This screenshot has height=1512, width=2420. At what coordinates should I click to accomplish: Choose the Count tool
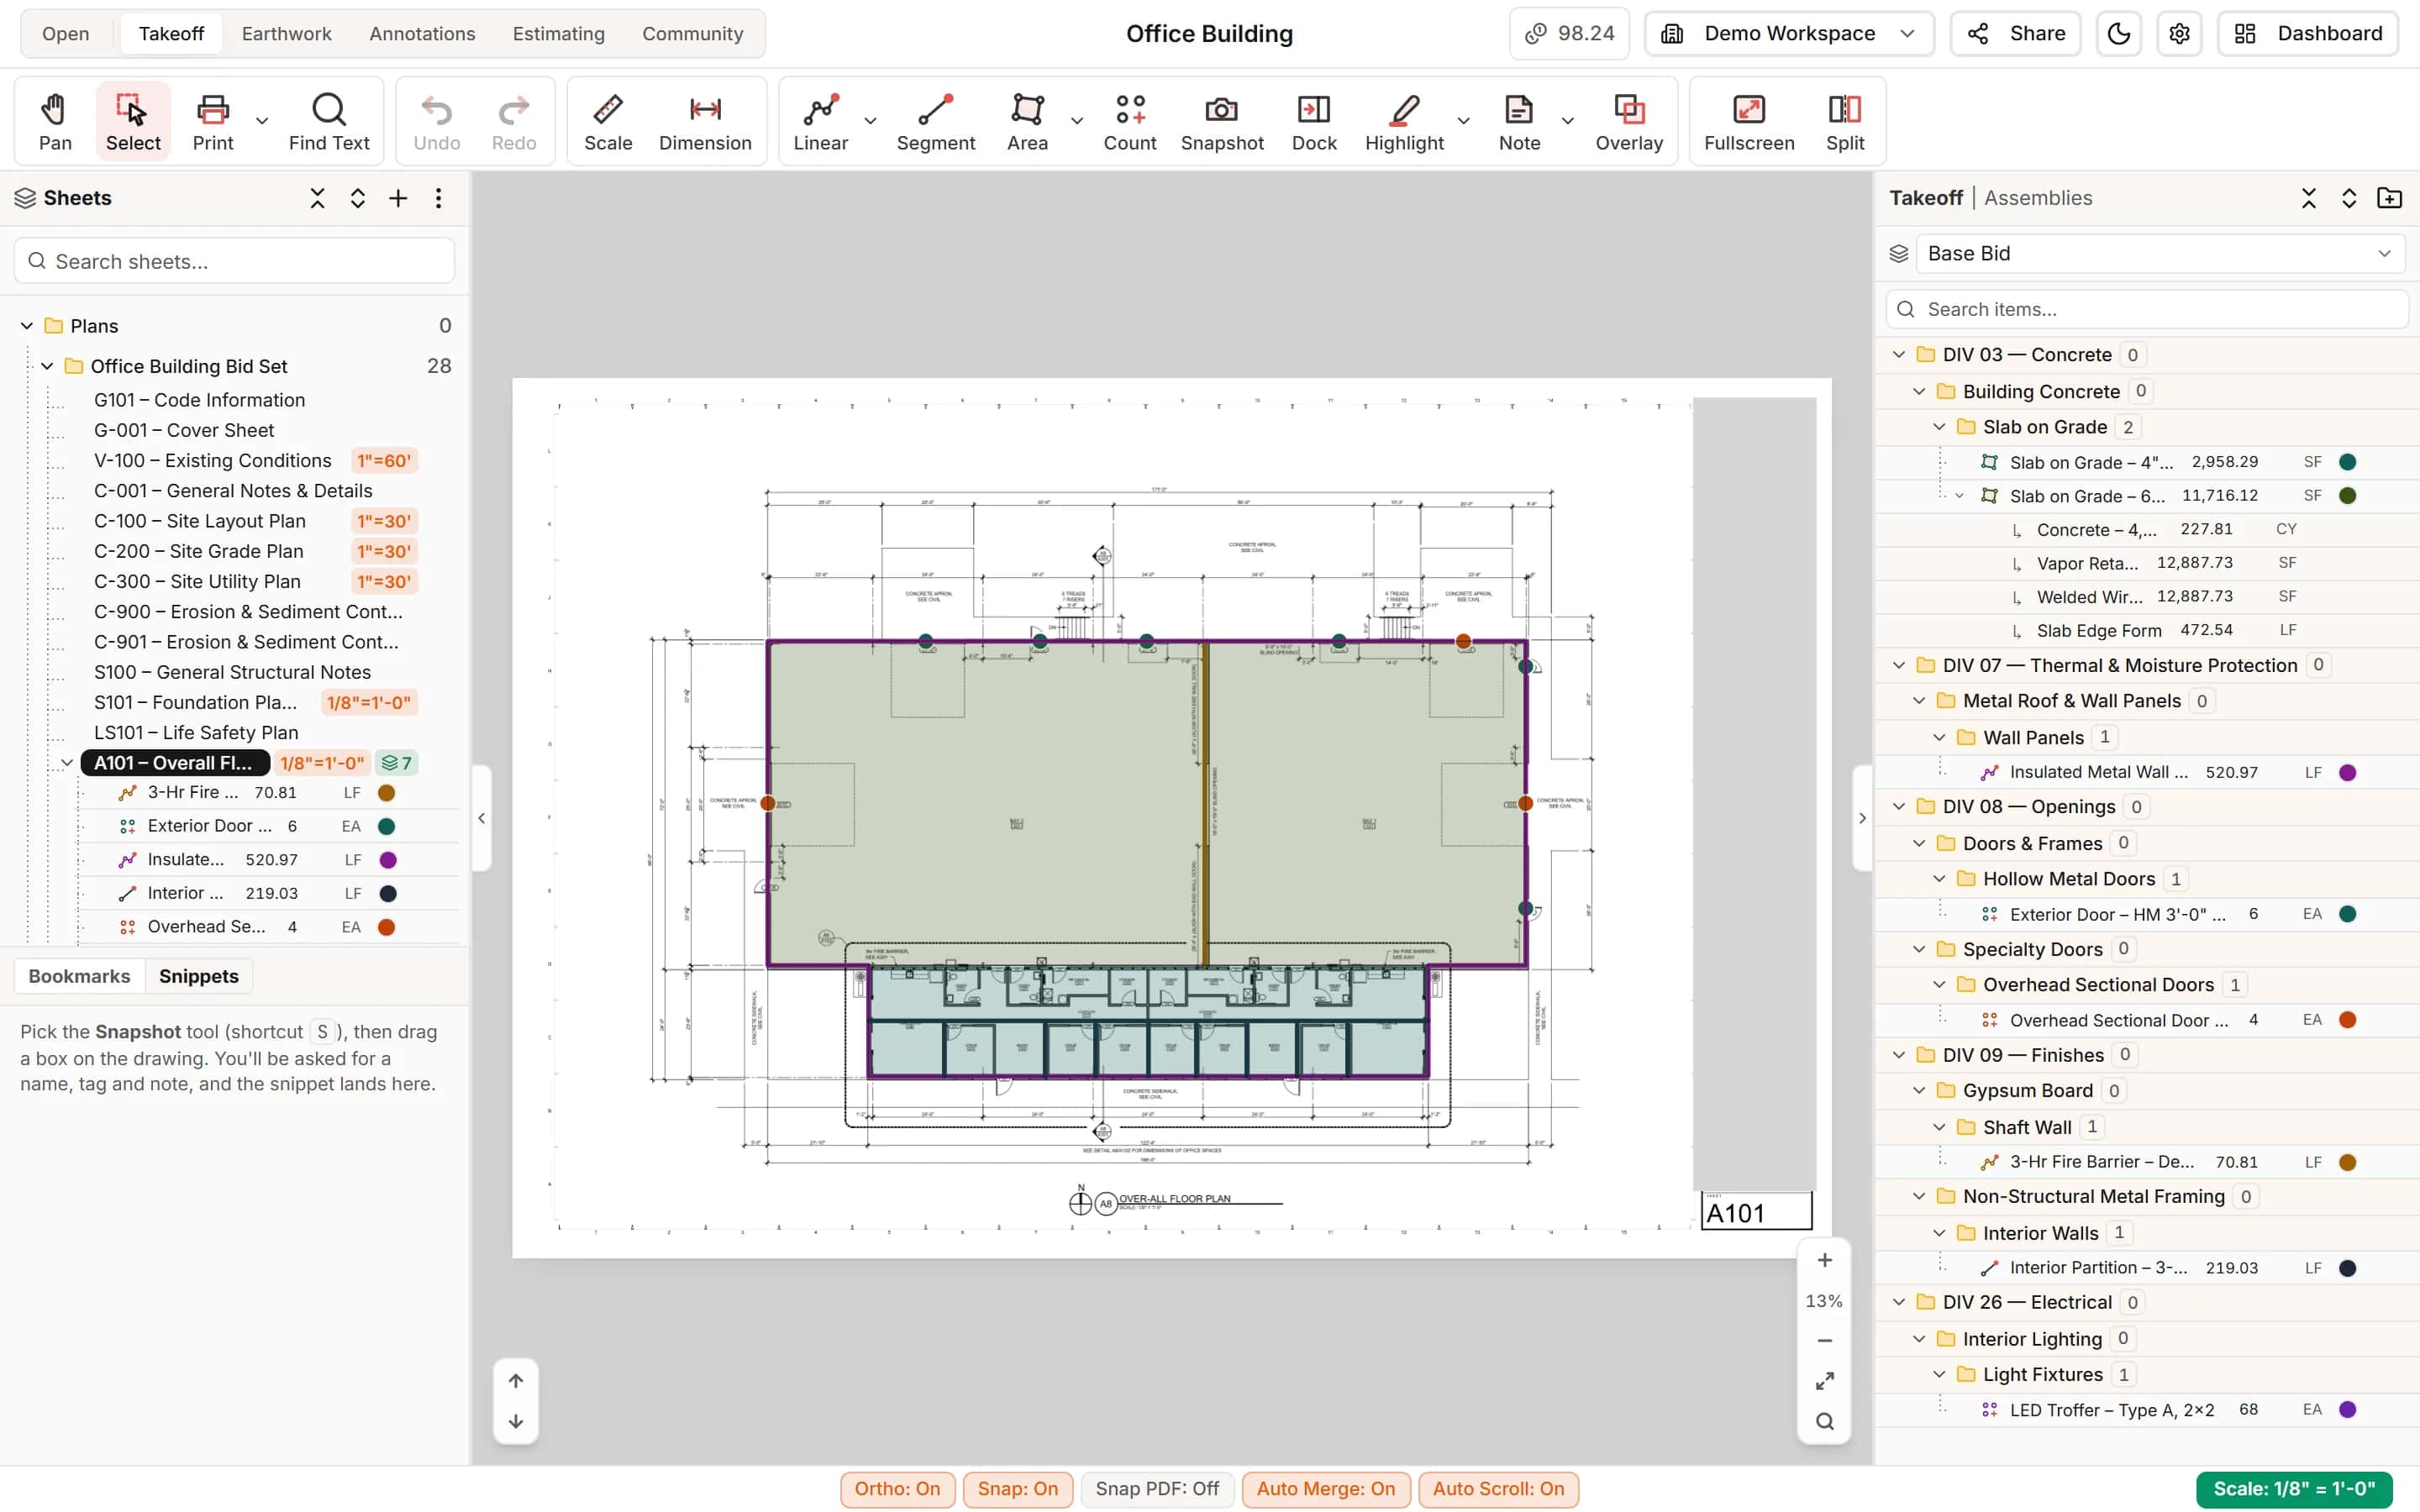[x=1129, y=122]
